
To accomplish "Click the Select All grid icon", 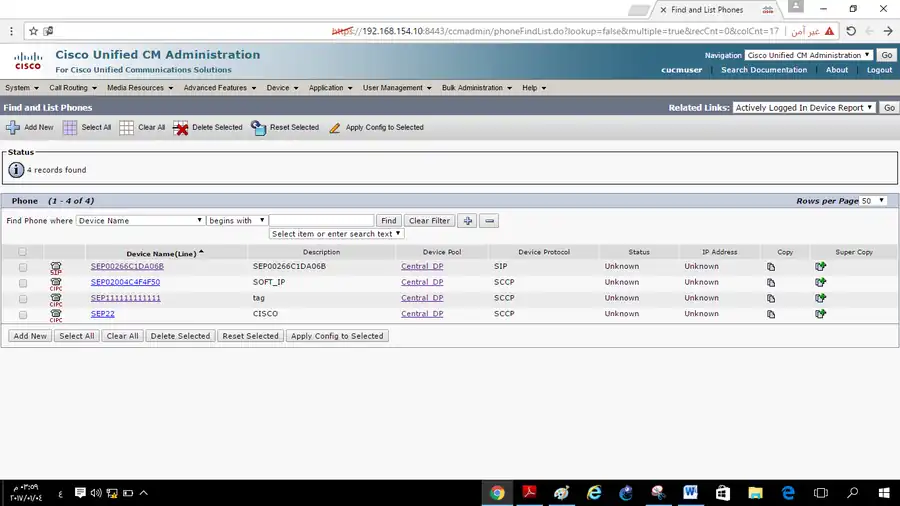I will click(x=69, y=127).
